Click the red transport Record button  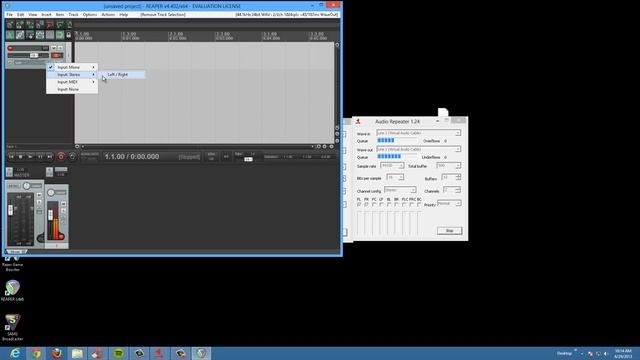point(61,157)
